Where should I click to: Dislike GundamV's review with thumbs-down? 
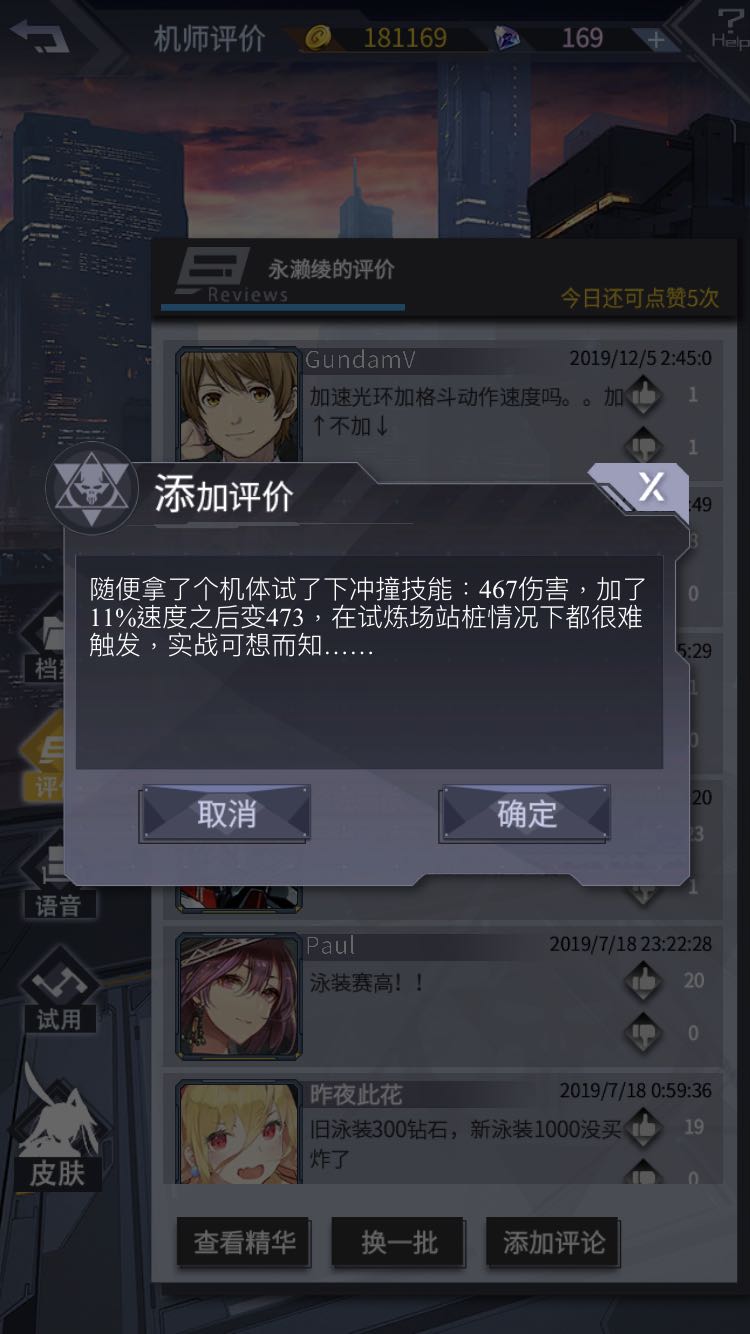coord(643,446)
